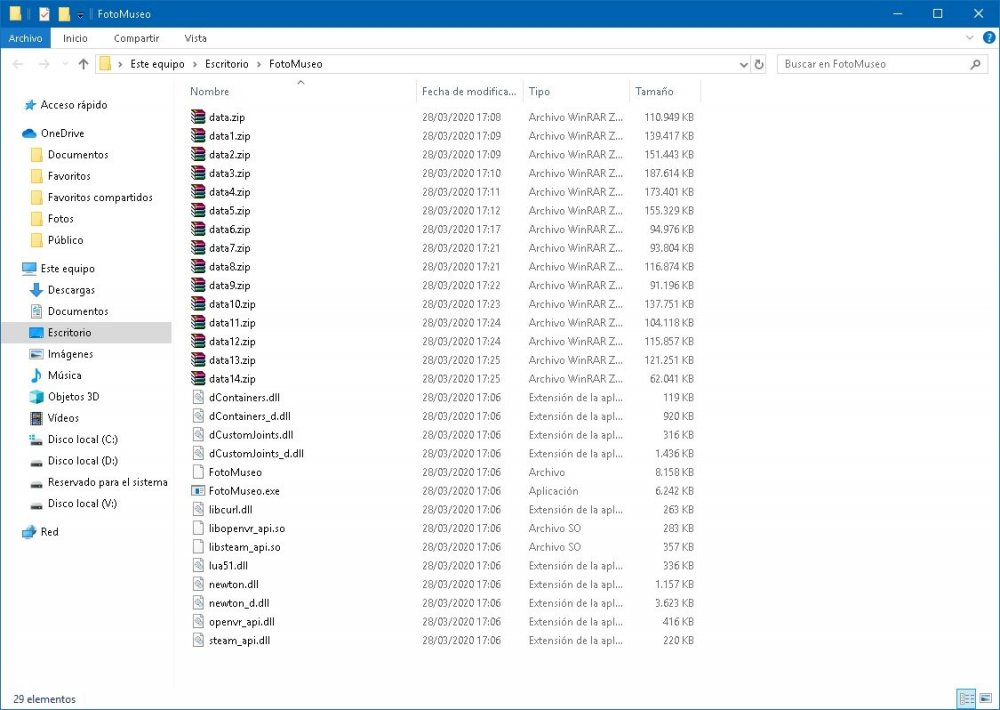Viewport: 1000px width, 710px height.
Task: Select OneDrive cloud in the navigation pane
Action: 62,133
